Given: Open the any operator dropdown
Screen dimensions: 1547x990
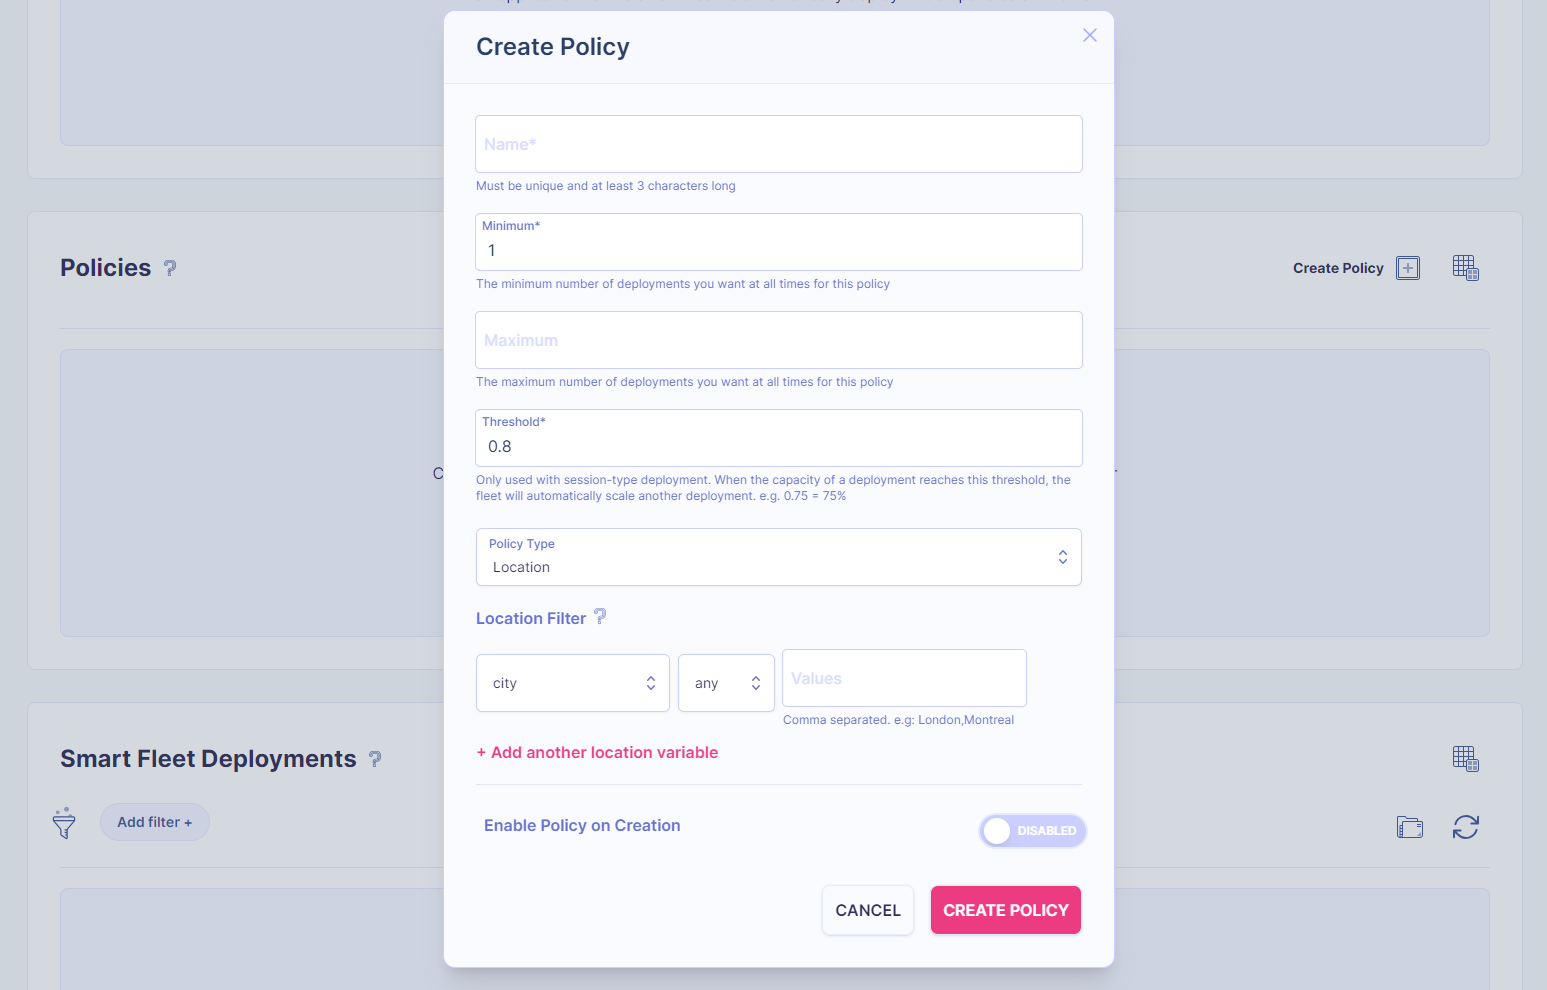Looking at the screenshot, I should 726,683.
